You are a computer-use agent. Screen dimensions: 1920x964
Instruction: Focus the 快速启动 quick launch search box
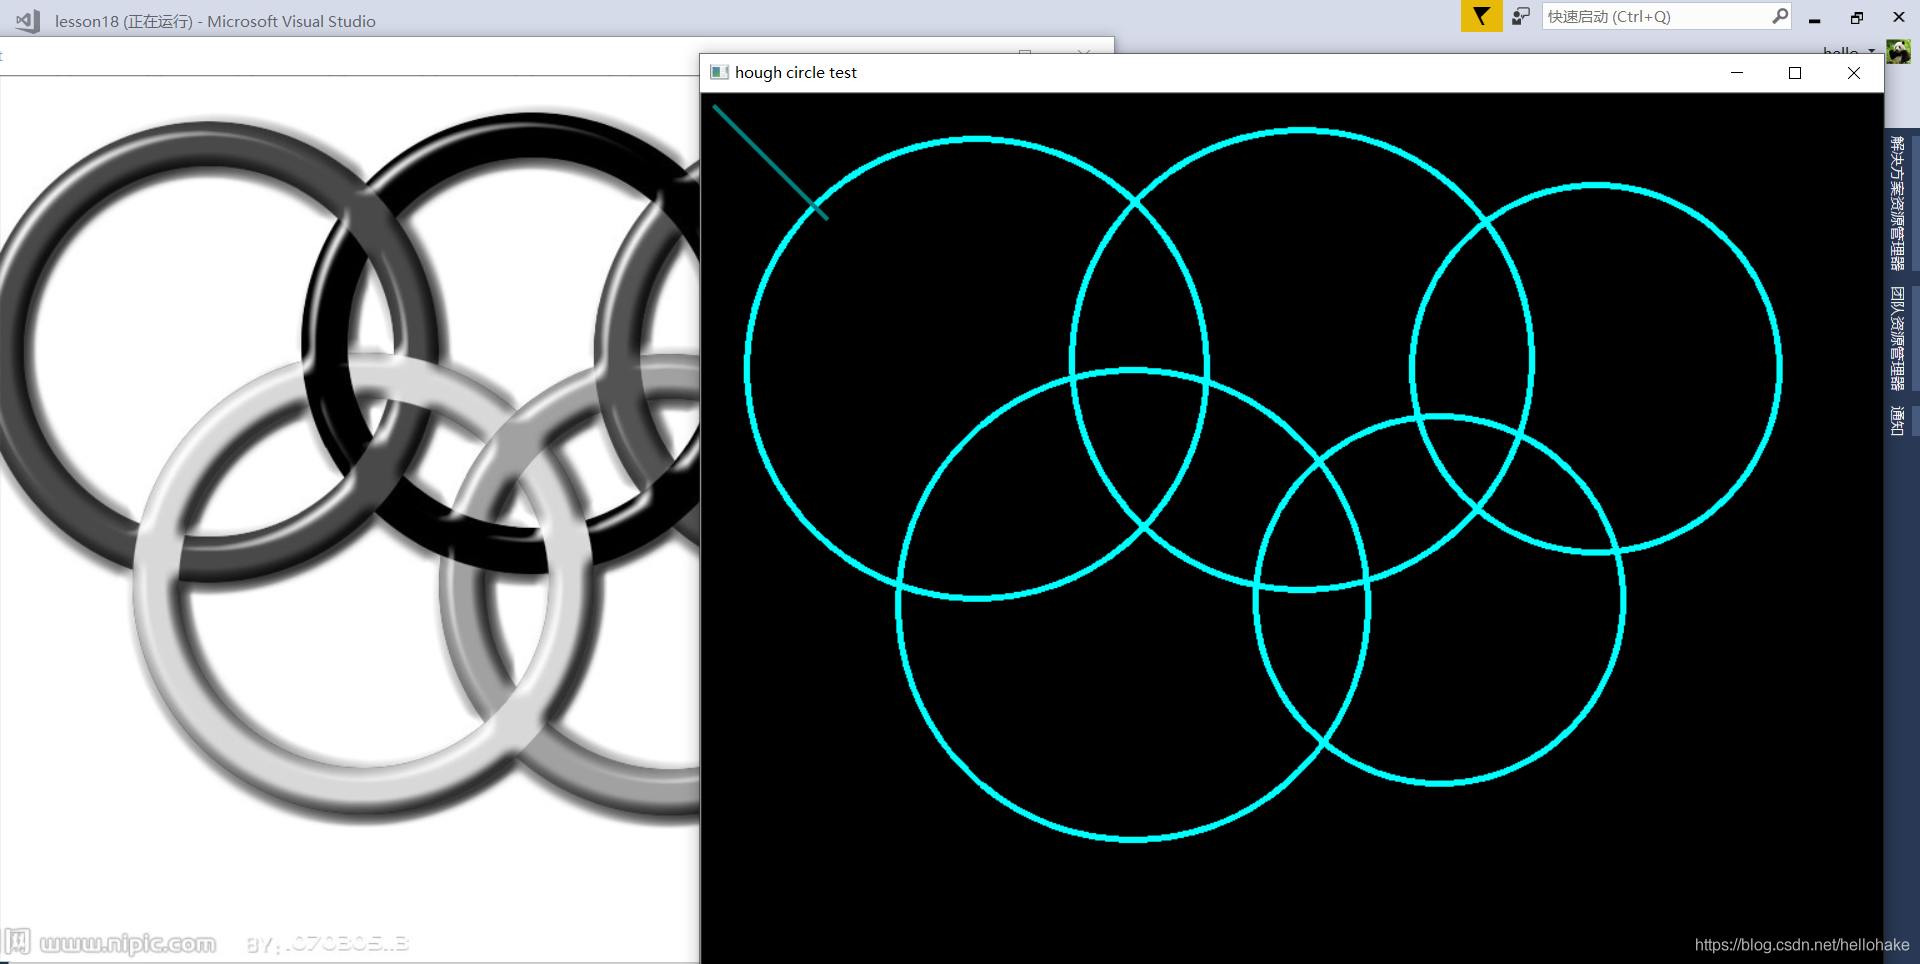(x=1666, y=16)
